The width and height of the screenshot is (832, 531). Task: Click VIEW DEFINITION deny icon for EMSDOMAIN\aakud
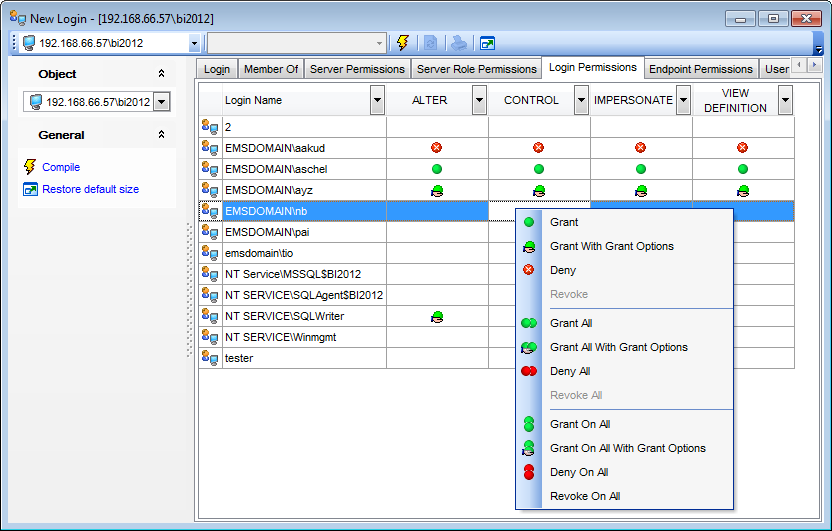coord(742,147)
